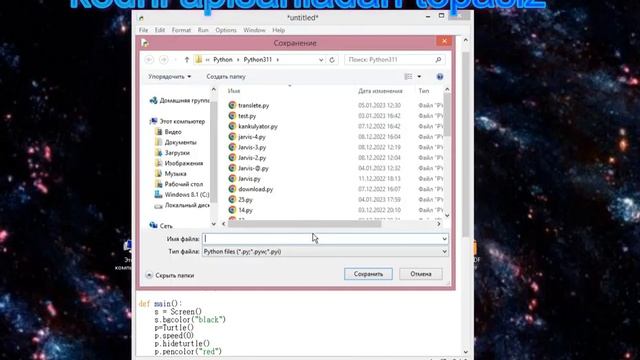640x360 pixels.
Task: Sort by the Имя column header
Action: [234, 91]
